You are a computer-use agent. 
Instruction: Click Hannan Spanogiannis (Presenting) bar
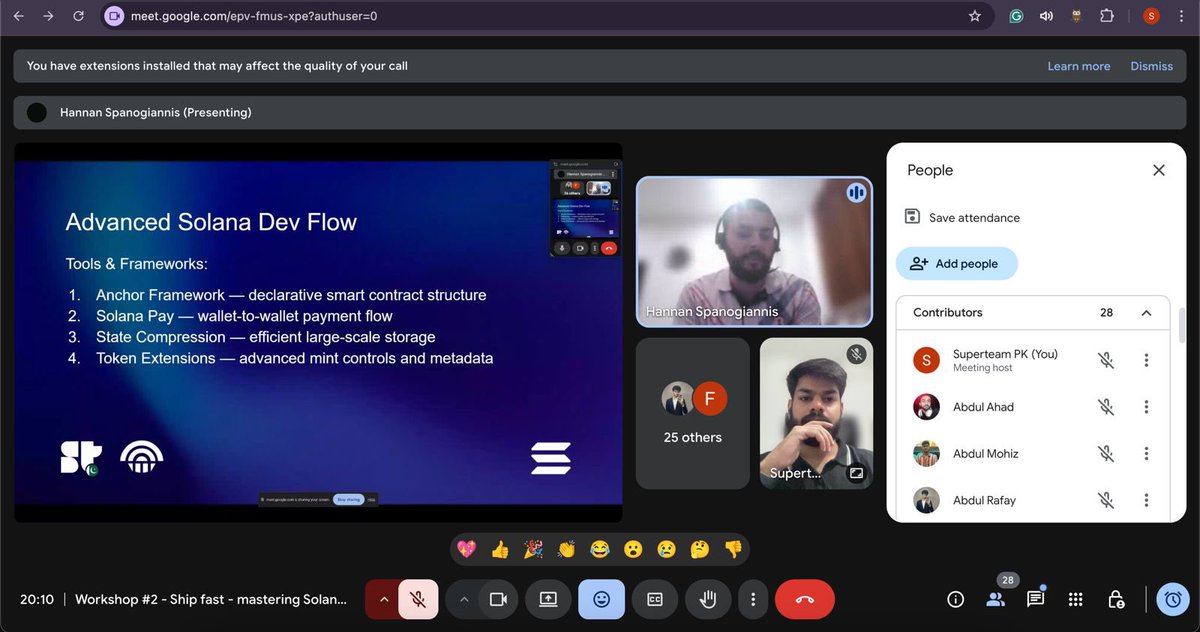(x=600, y=112)
